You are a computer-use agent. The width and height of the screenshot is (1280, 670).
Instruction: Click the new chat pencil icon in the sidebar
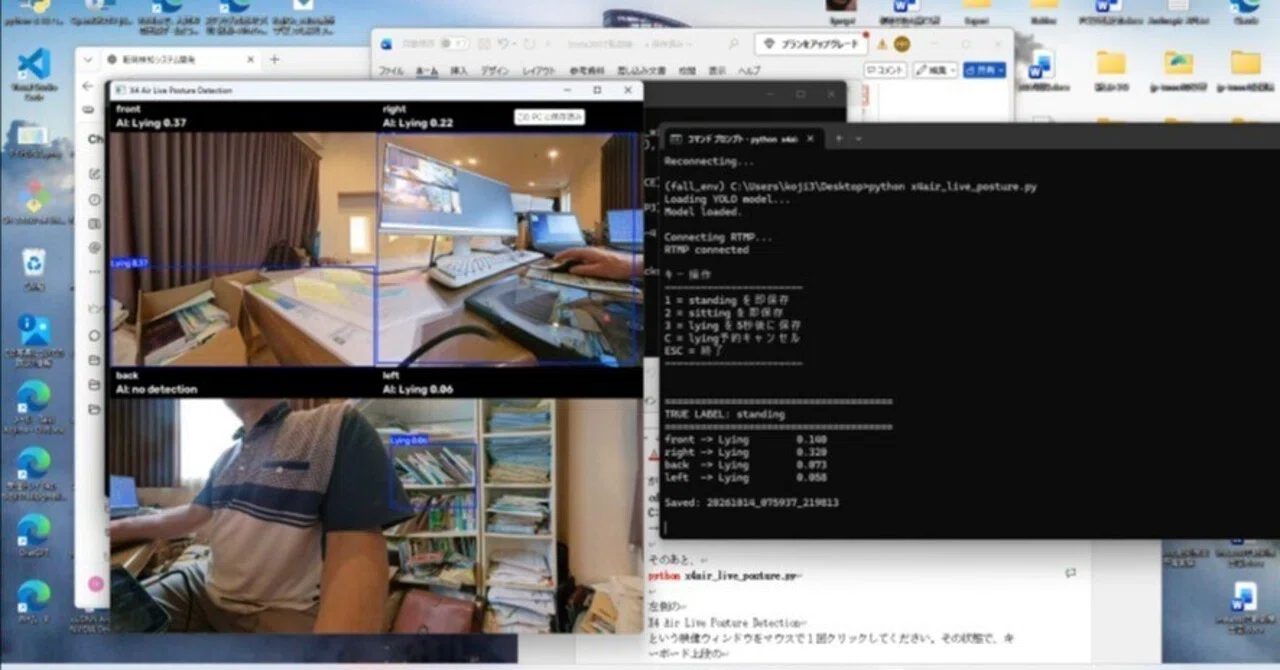[x=95, y=174]
